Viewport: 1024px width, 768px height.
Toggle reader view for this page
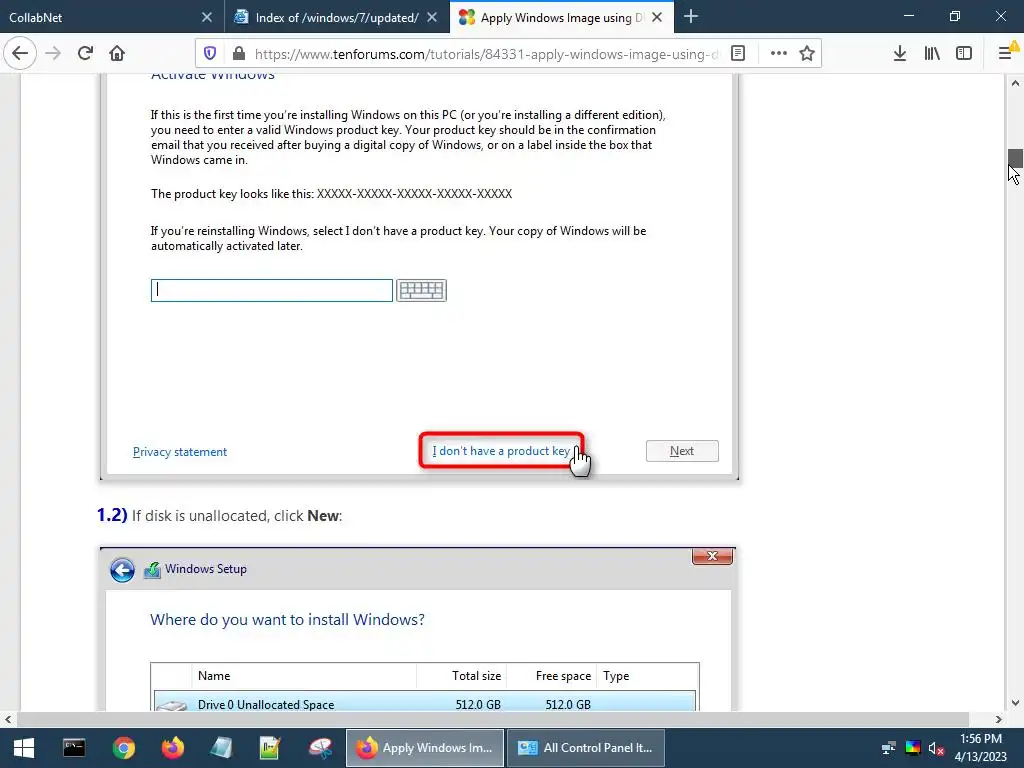click(738, 54)
